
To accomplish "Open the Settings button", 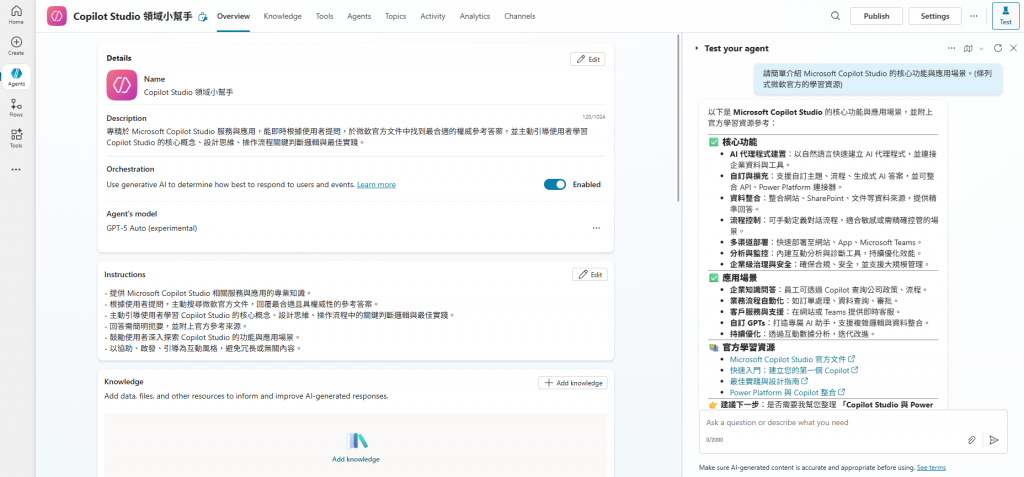I will click(x=935, y=16).
